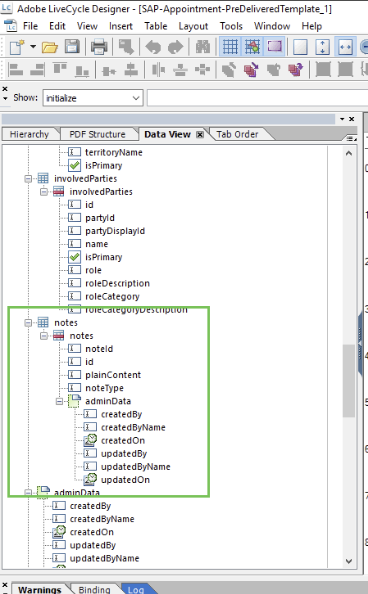
Task: Collapse the outer involvedParties table node
Action: click(x=28, y=178)
